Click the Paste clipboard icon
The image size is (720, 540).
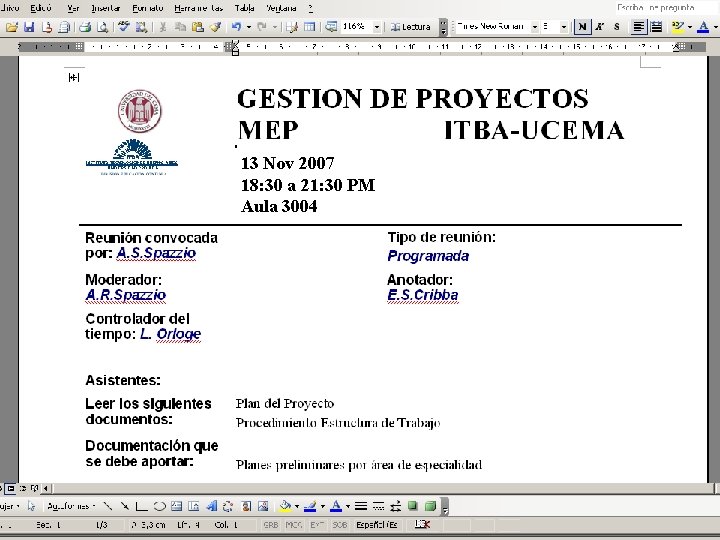tap(197, 27)
